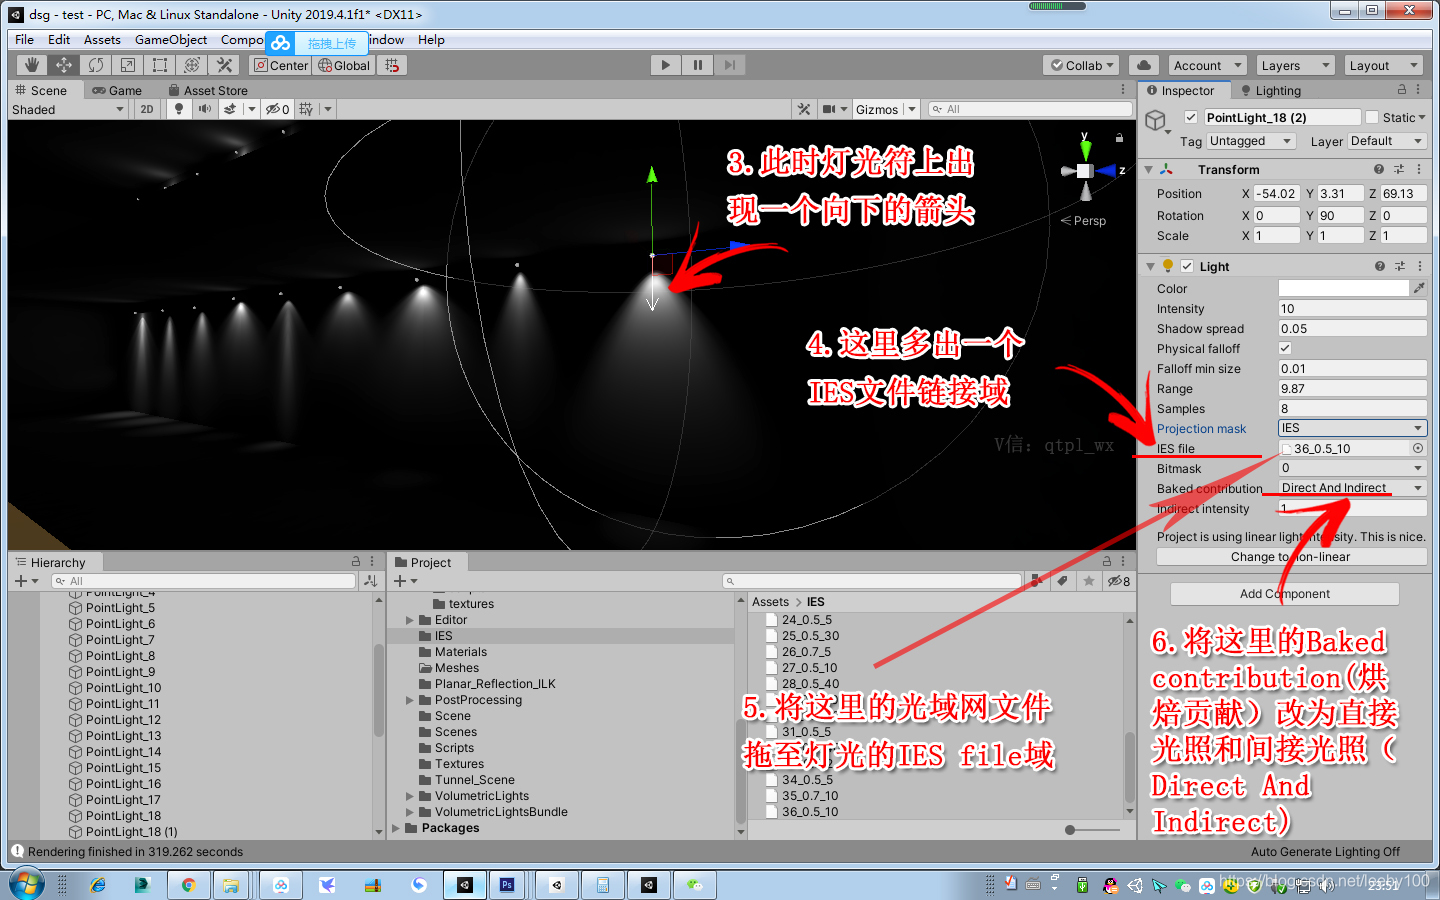The height and width of the screenshot is (900, 1440).
Task: Switch to the Lighting tab
Action: pyautogui.click(x=1271, y=90)
